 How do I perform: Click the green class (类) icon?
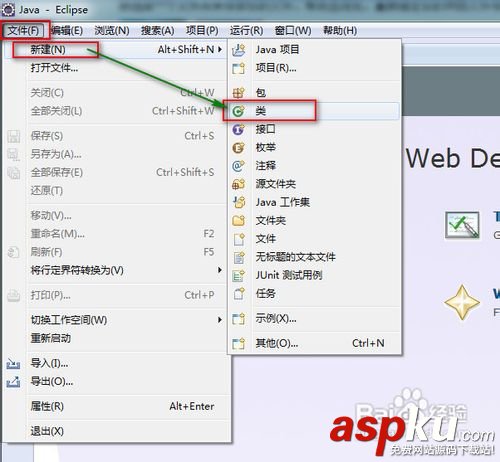(239, 111)
